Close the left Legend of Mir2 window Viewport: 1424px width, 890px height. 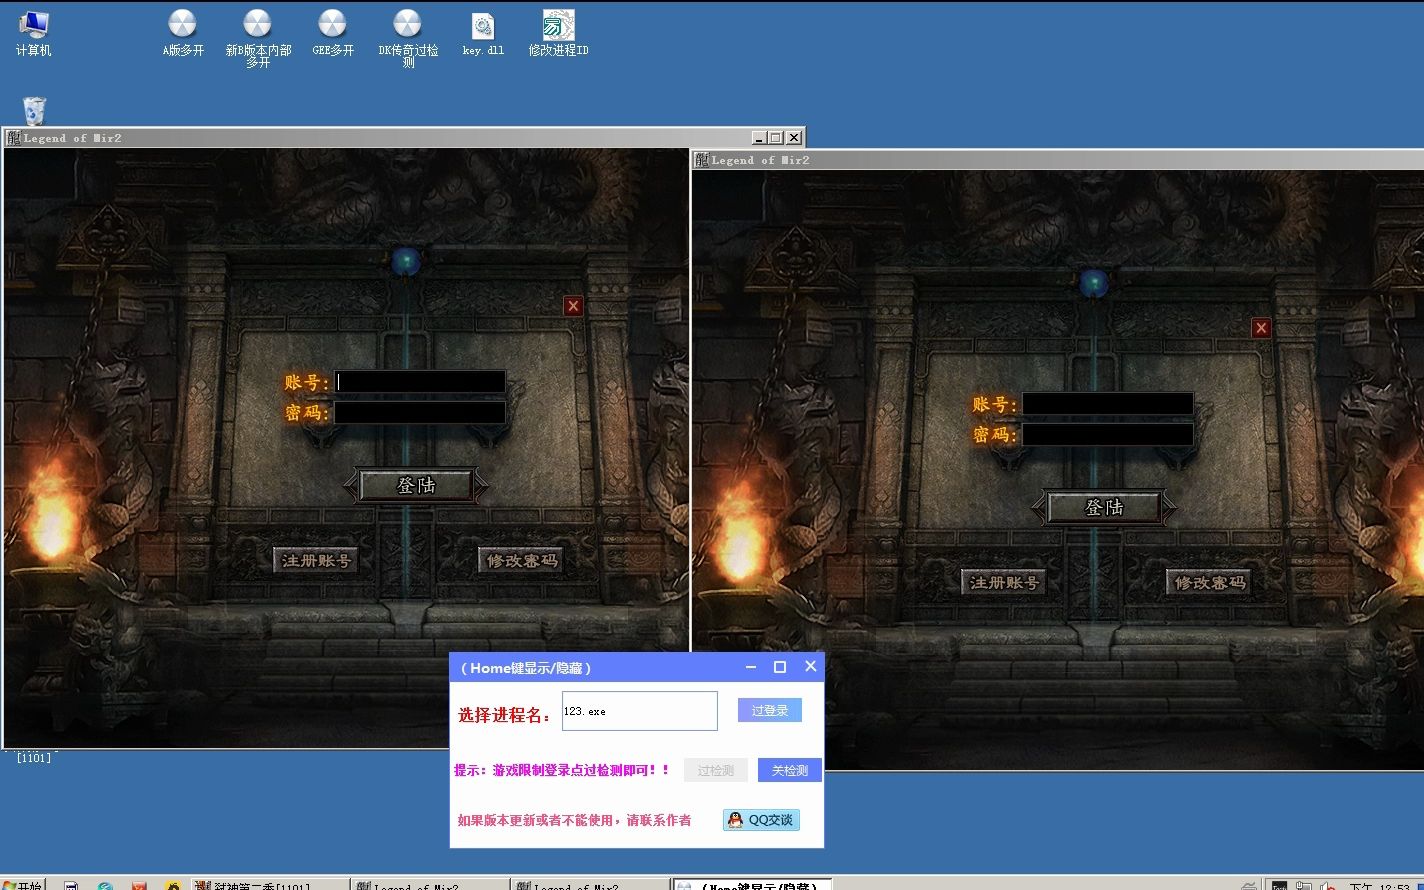[x=794, y=138]
